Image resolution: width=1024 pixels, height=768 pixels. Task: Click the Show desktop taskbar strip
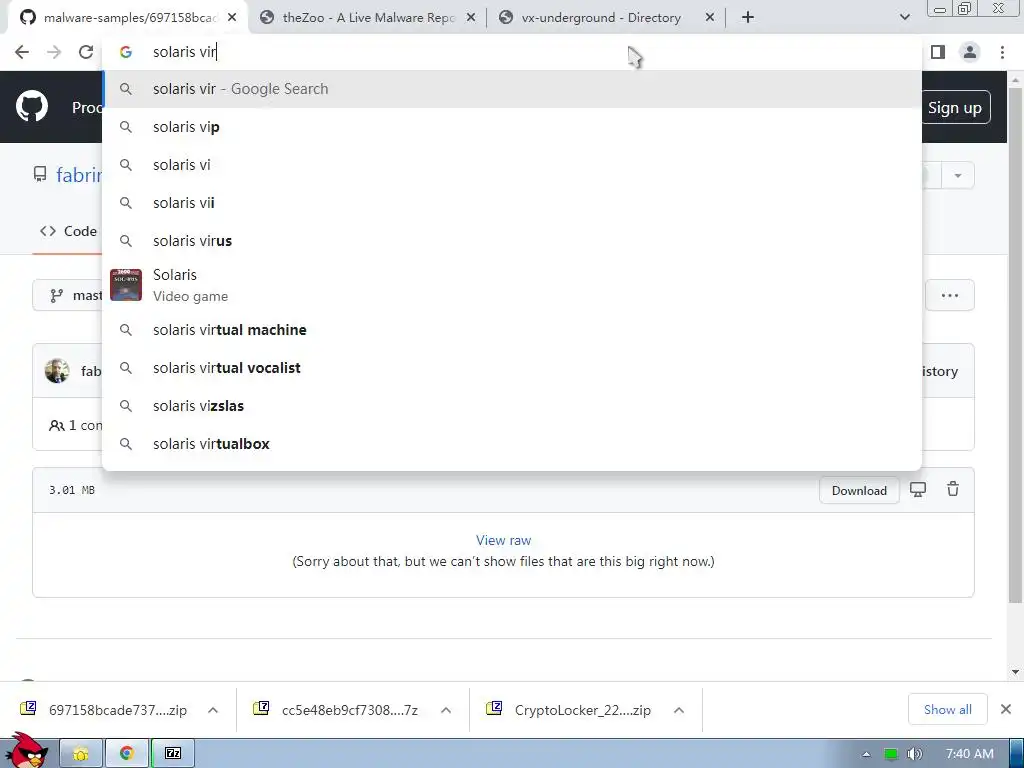click(1016, 754)
